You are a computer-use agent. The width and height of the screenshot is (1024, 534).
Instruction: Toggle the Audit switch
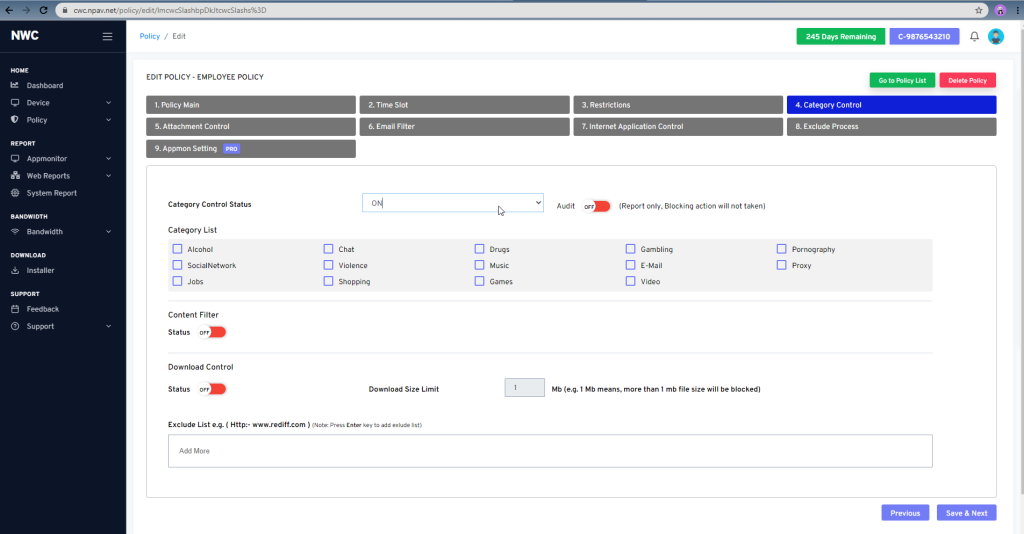tap(596, 206)
